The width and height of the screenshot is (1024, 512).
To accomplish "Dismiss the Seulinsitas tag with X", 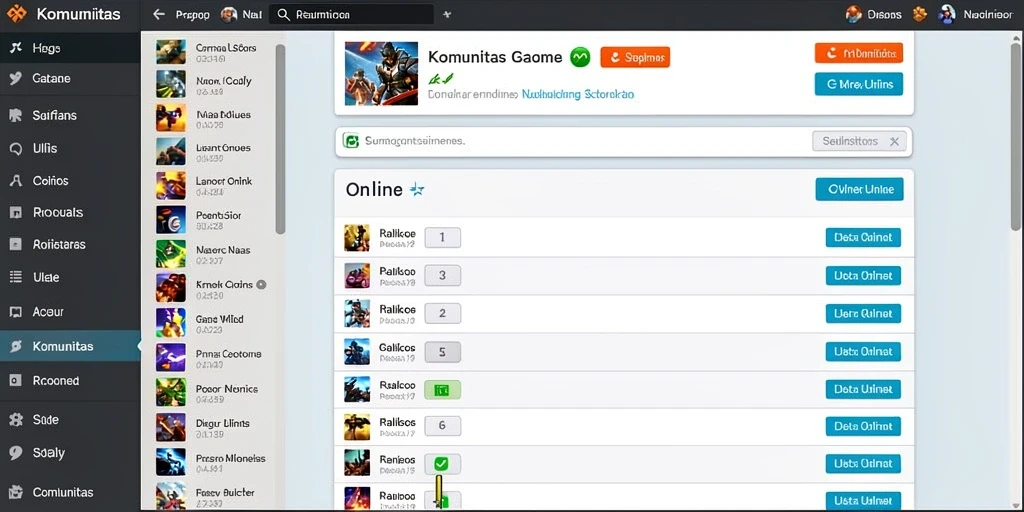I will tap(894, 141).
